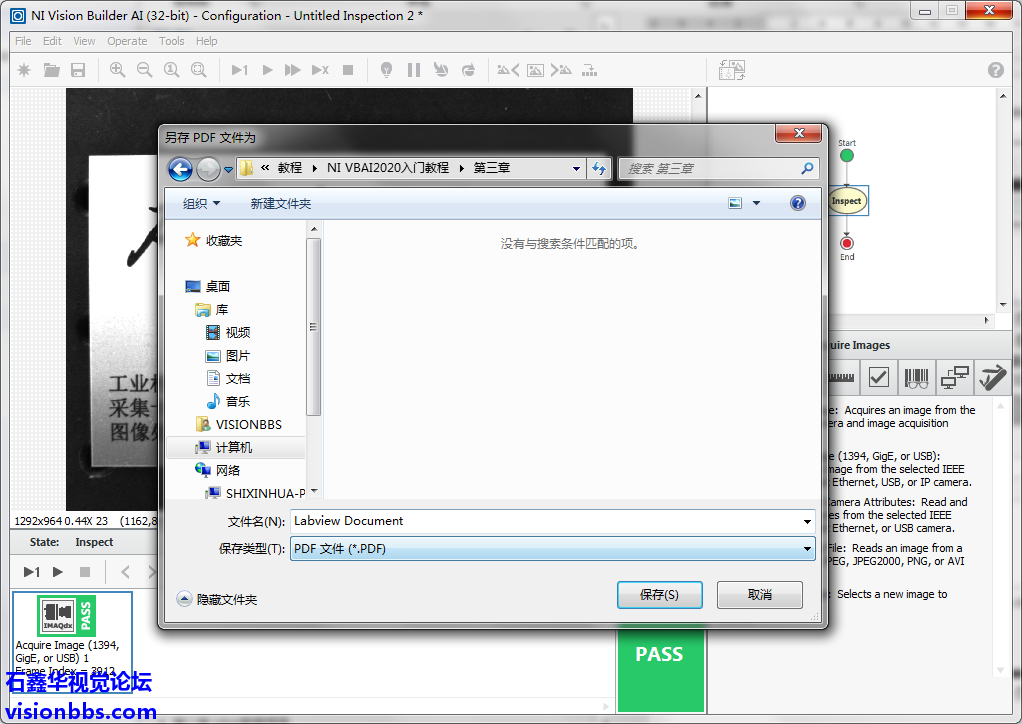Click the blue help icon in the dialog toolbar
Screen dimensions: 1022x724
pyautogui.click(x=797, y=203)
